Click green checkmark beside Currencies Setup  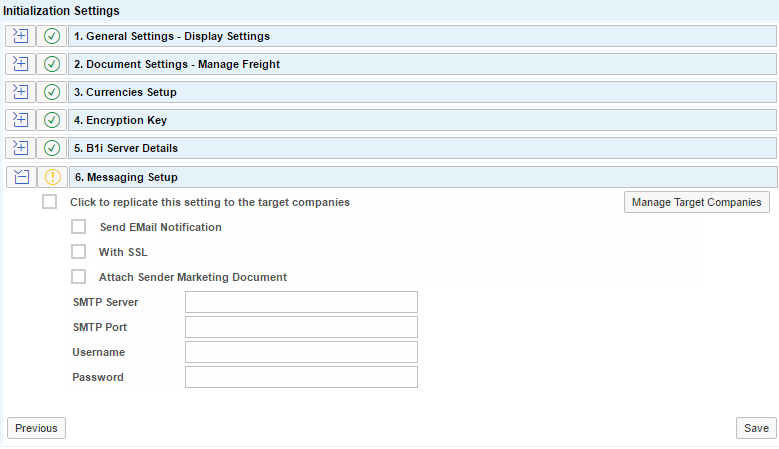coord(52,92)
